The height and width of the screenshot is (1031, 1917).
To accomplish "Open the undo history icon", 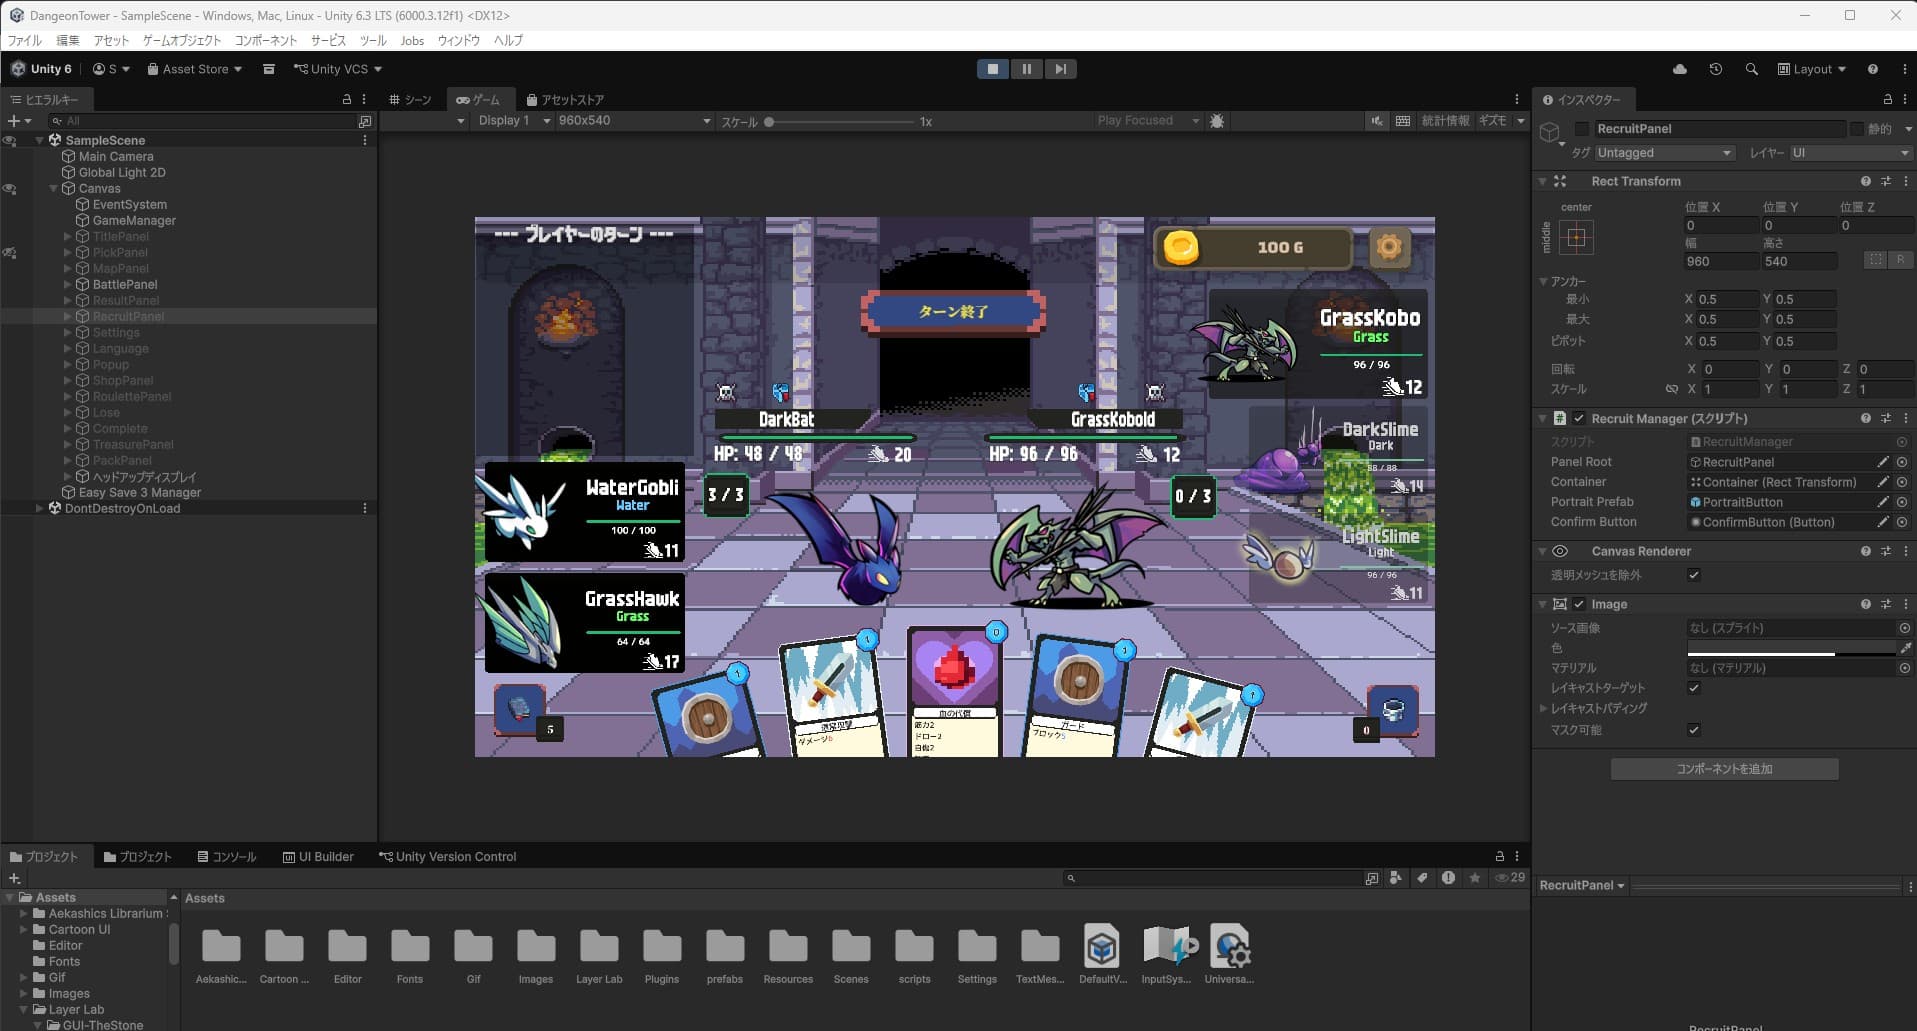I will click(x=1716, y=69).
